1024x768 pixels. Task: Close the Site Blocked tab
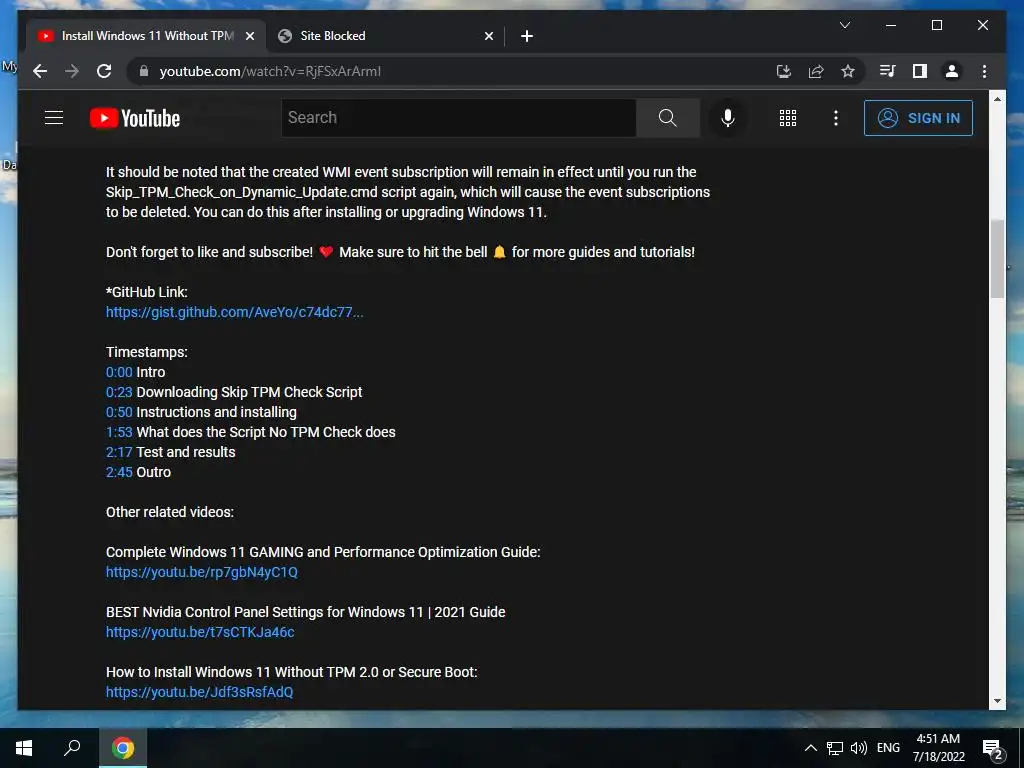coord(488,37)
